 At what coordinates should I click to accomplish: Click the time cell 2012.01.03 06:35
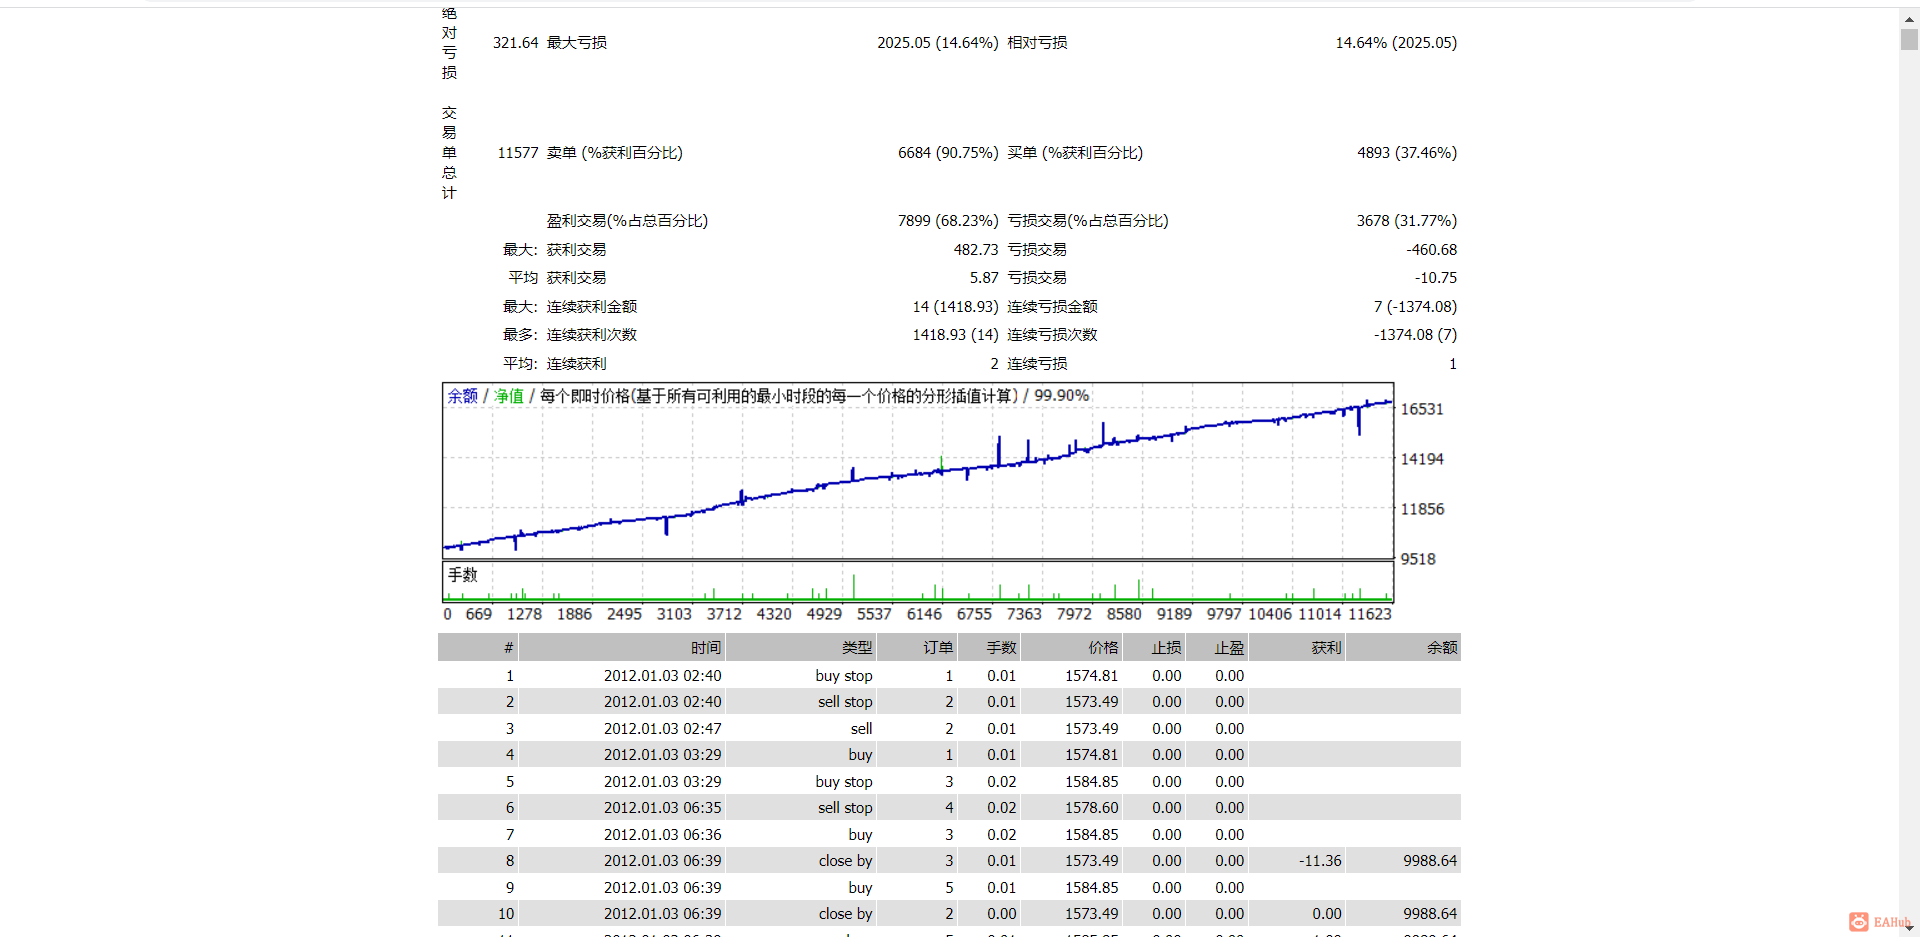[662, 808]
